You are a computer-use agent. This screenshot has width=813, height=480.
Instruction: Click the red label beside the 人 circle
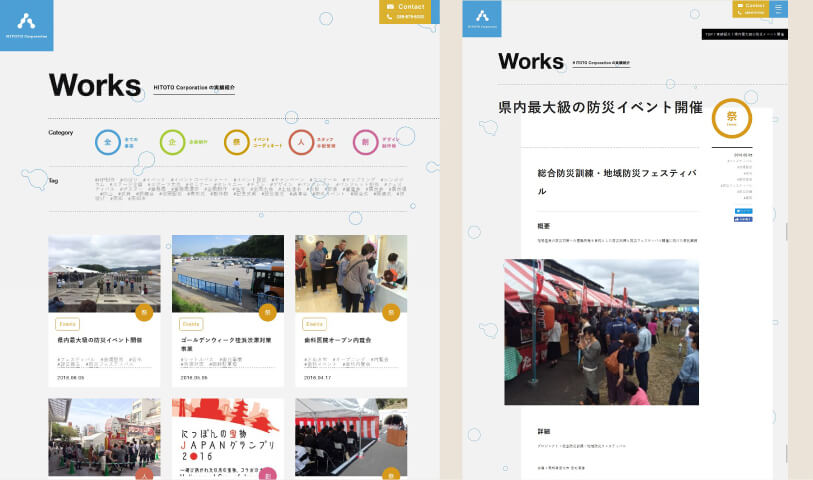pos(326,143)
